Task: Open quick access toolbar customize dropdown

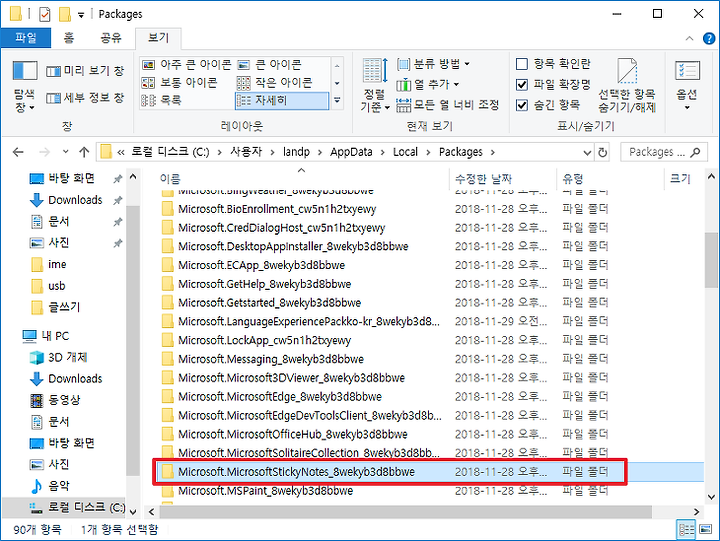Action: [x=81, y=15]
